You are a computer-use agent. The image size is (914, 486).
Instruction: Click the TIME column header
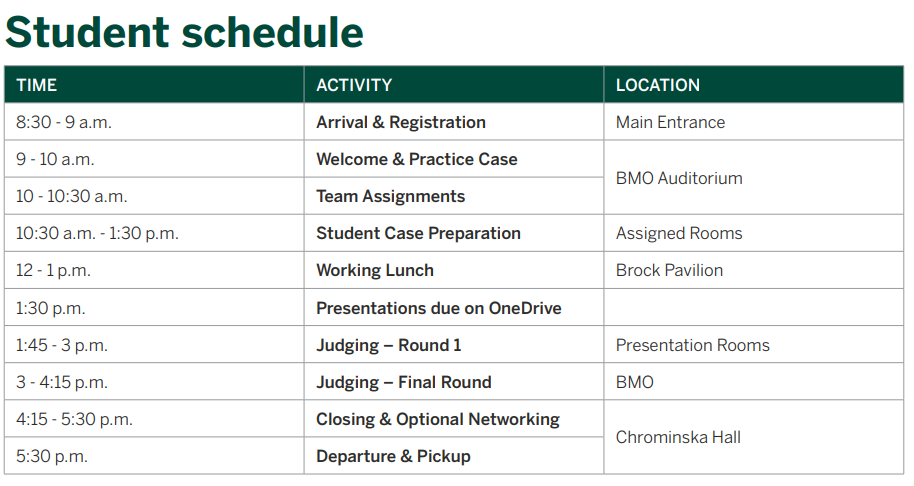(x=37, y=85)
